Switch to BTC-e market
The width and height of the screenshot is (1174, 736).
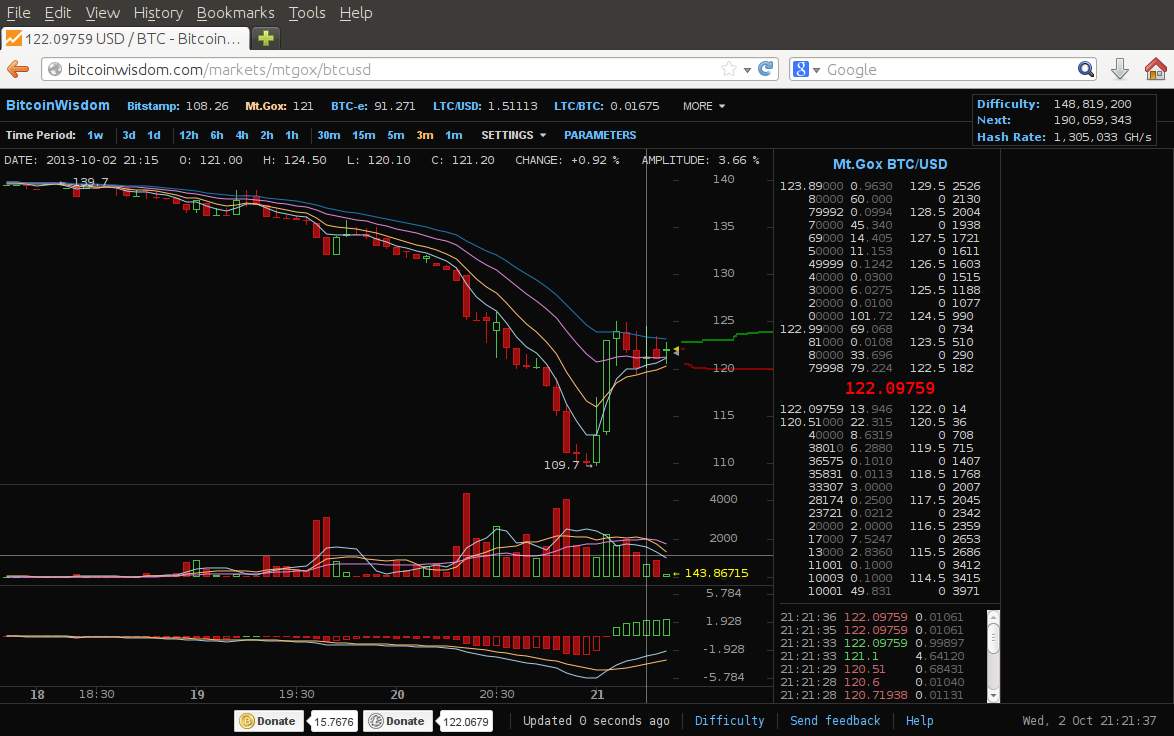[373, 106]
